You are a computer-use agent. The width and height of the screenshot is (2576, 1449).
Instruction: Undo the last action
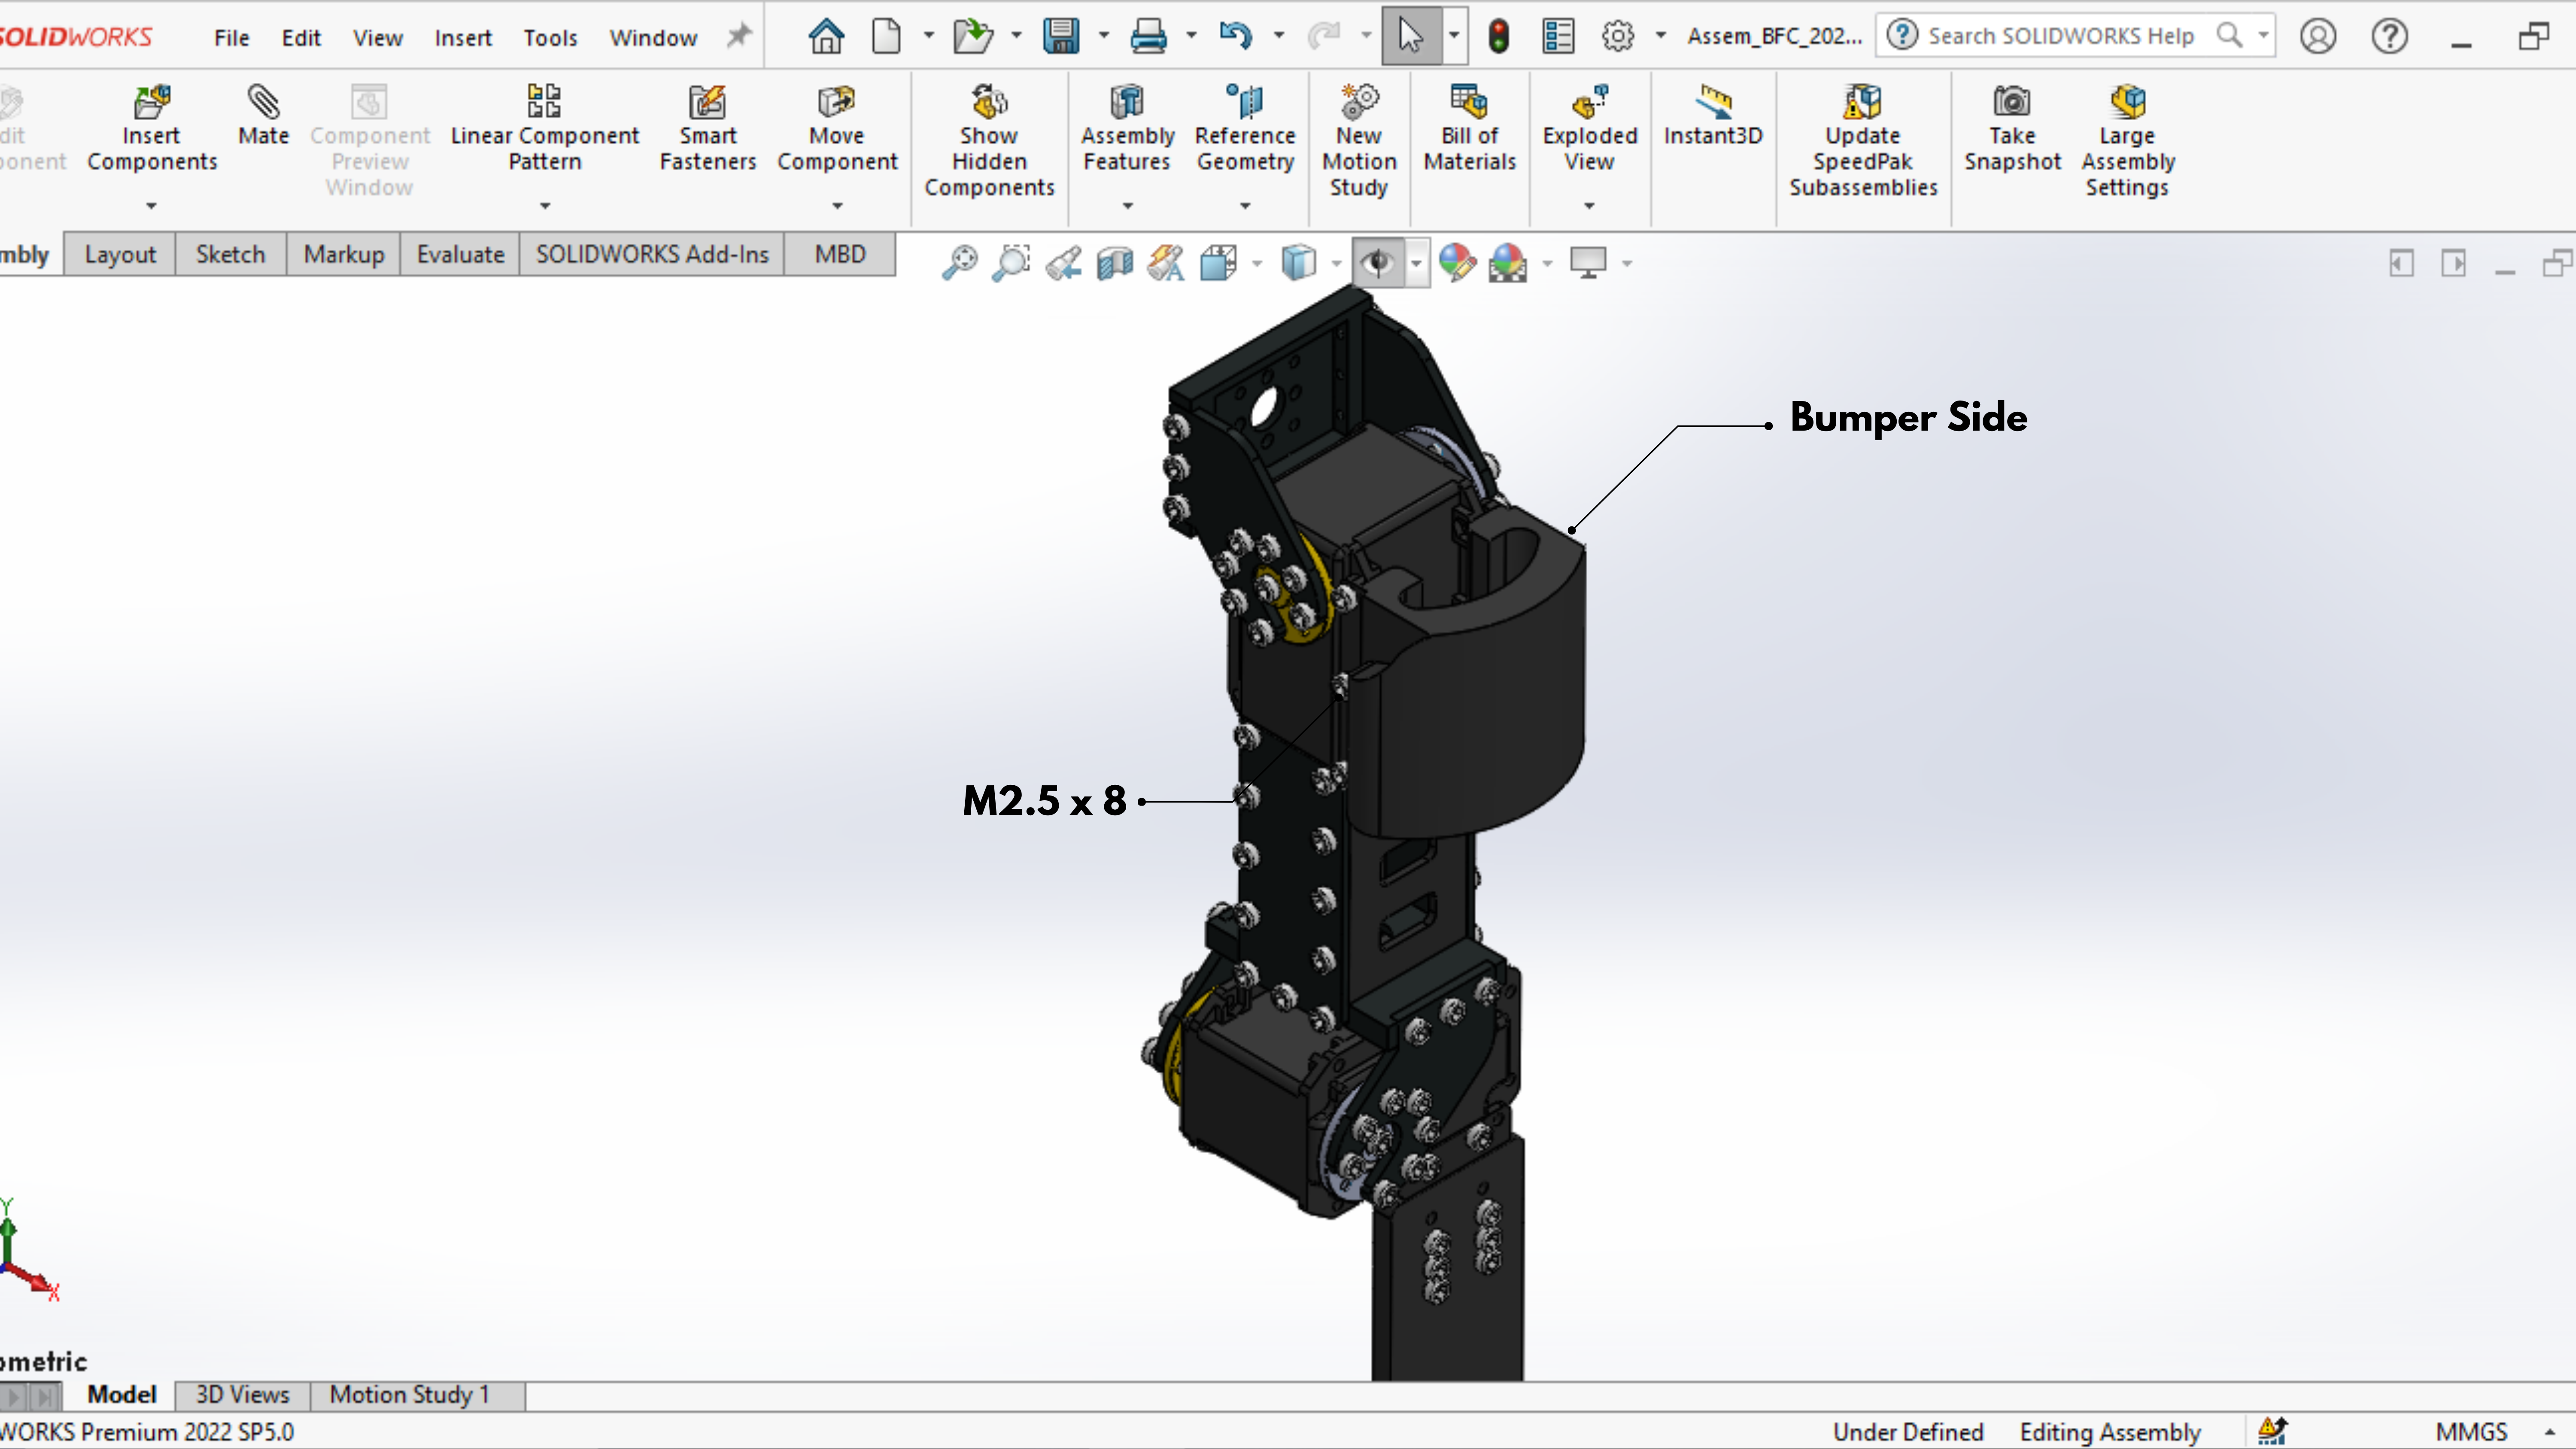pyautogui.click(x=1235, y=36)
